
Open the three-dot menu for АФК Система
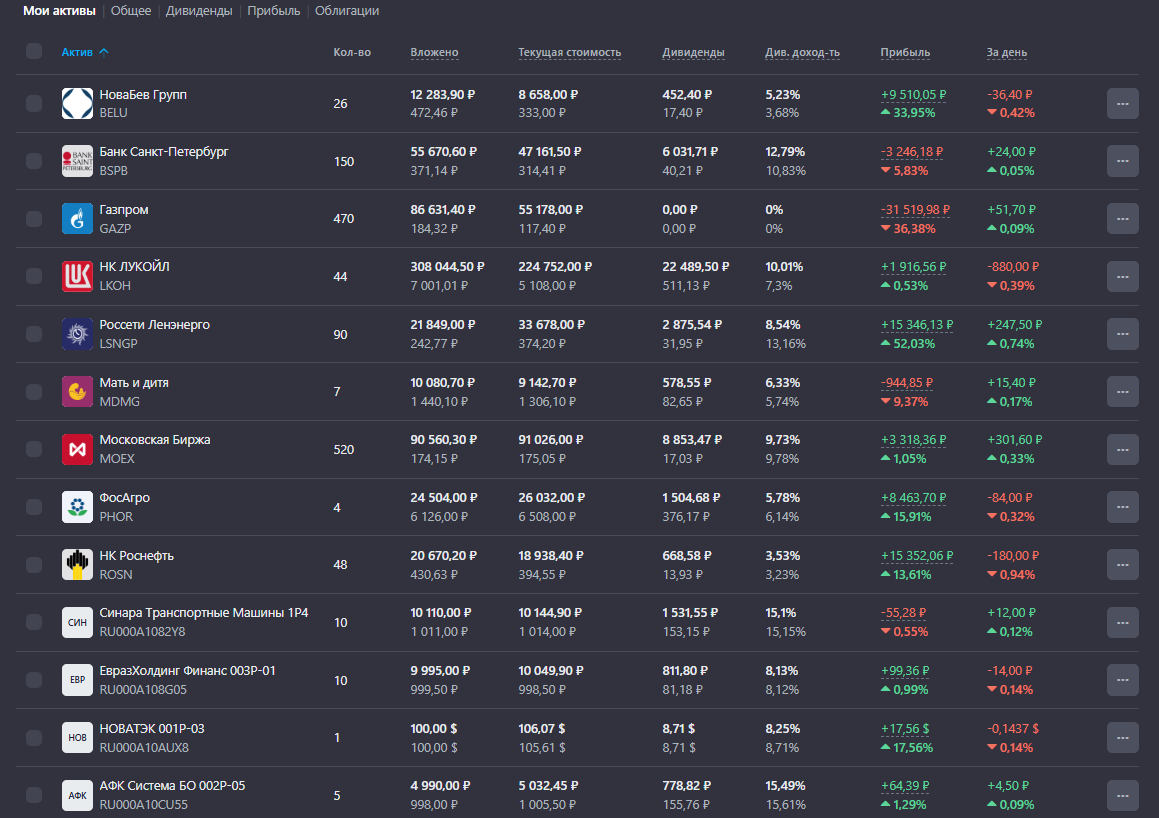pos(1122,795)
